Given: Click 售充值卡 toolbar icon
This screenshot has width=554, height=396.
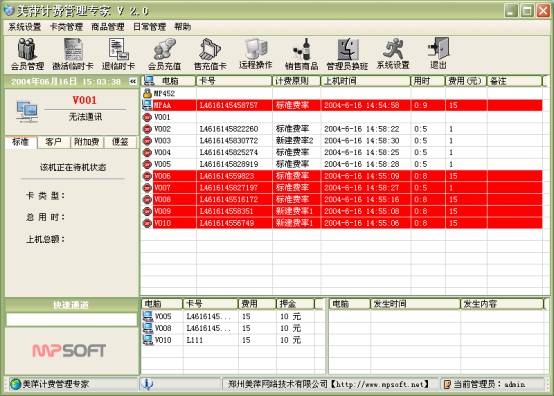Looking at the screenshot, I should tap(210, 54).
